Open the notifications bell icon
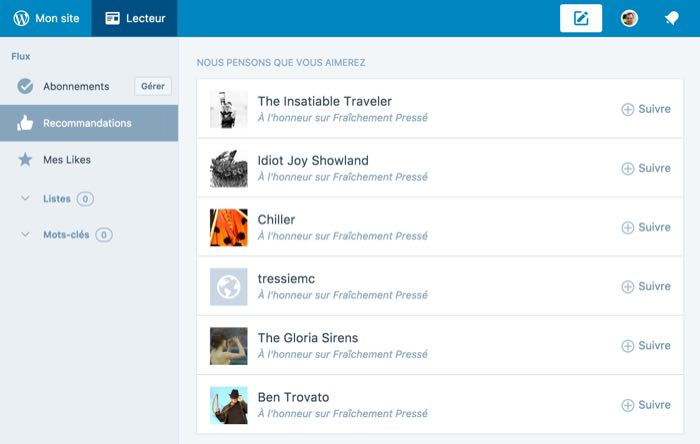Image resolution: width=700 pixels, height=444 pixels. point(672,18)
